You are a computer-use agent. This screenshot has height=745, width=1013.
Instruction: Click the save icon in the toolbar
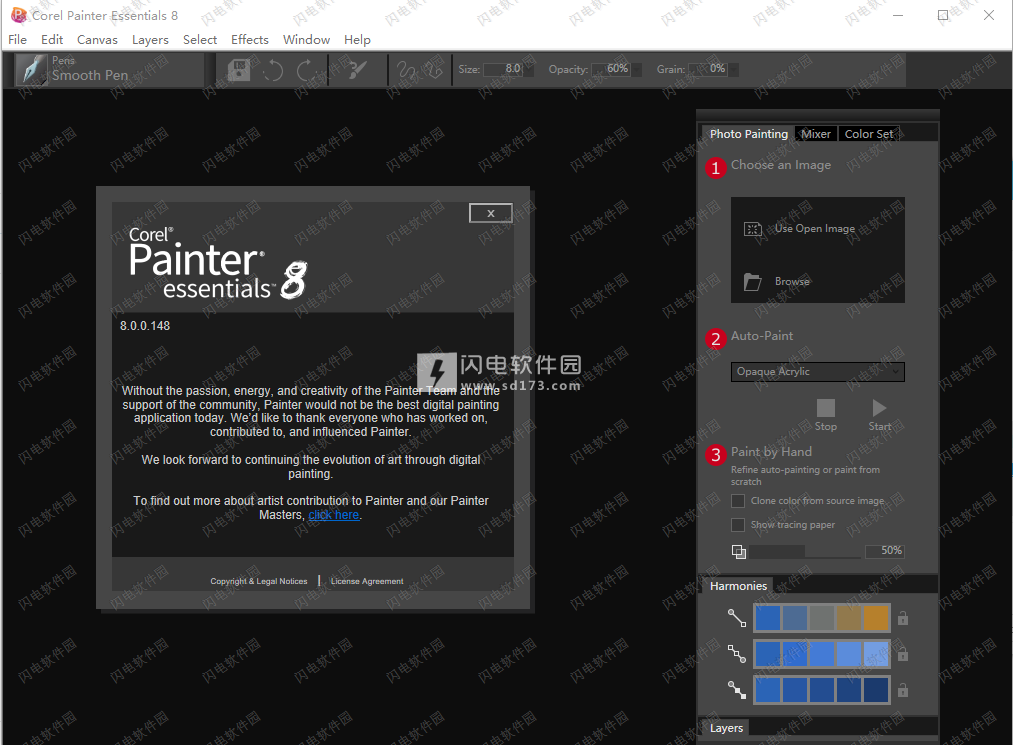[x=238, y=70]
